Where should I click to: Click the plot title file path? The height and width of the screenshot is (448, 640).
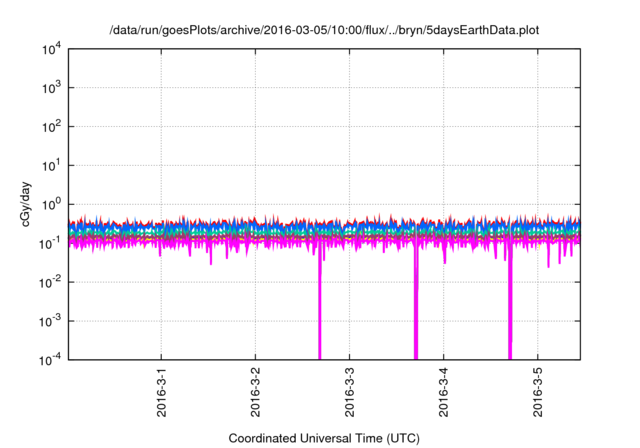(x=324, y=30)
